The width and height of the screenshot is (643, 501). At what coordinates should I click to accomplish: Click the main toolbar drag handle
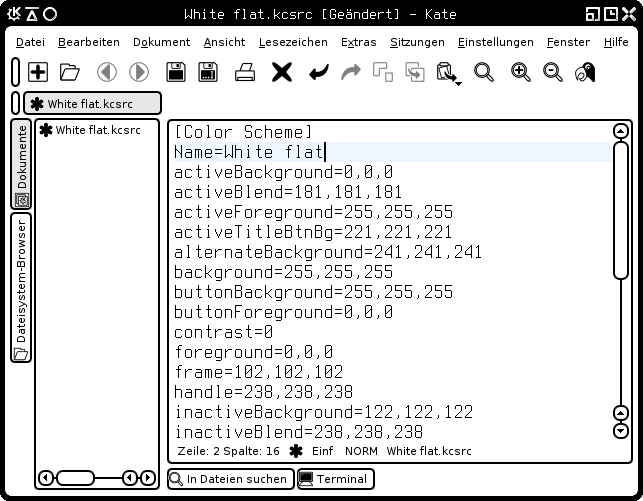point(15,72)
